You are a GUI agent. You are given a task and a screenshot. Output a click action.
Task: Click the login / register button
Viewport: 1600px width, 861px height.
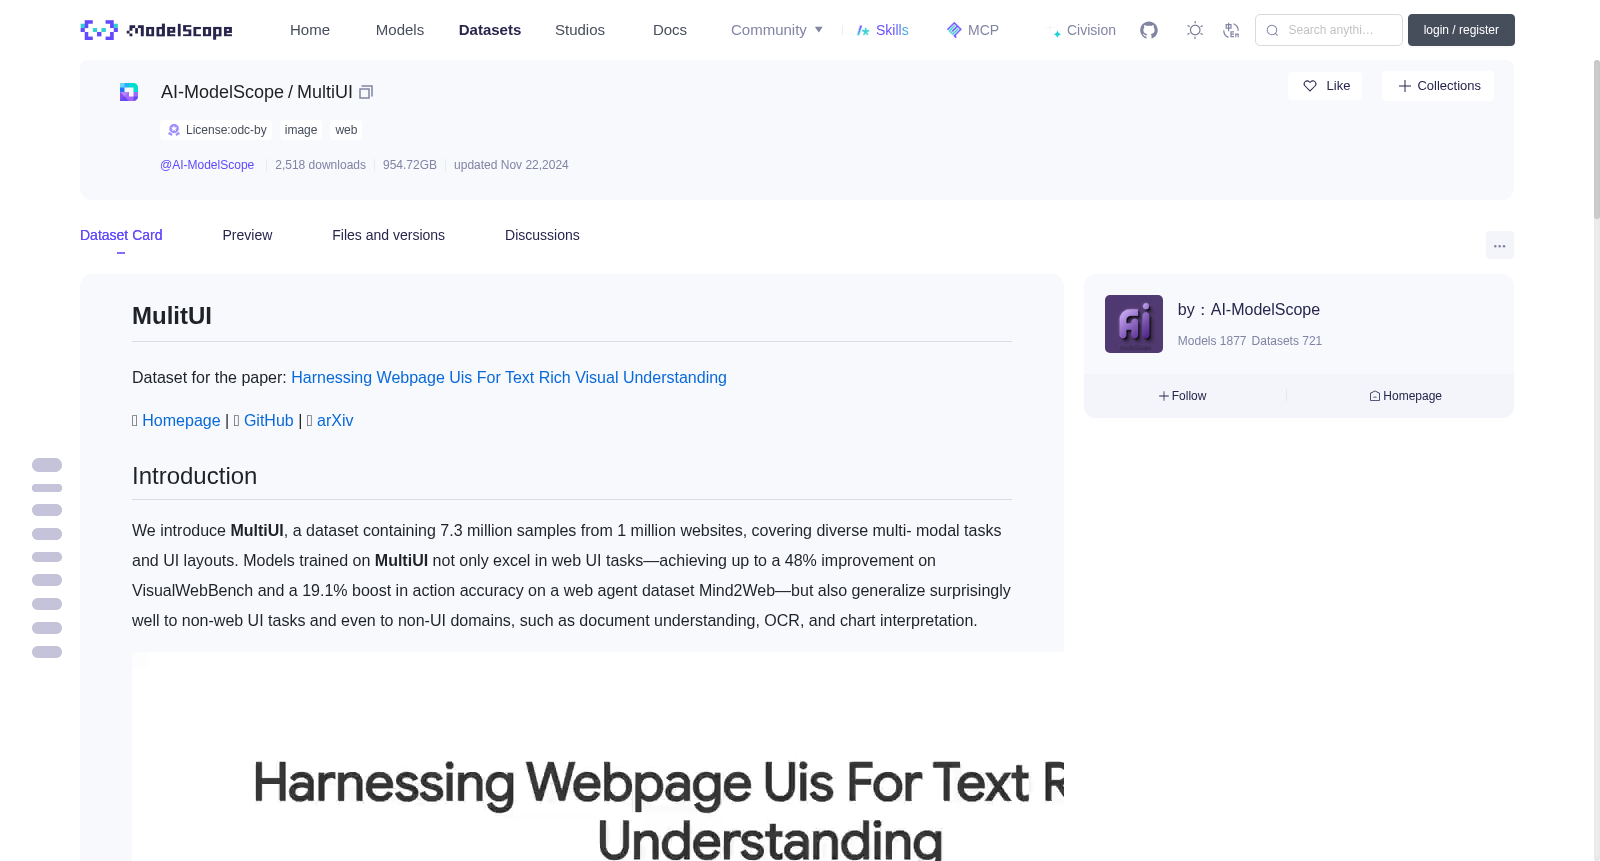1461,30
